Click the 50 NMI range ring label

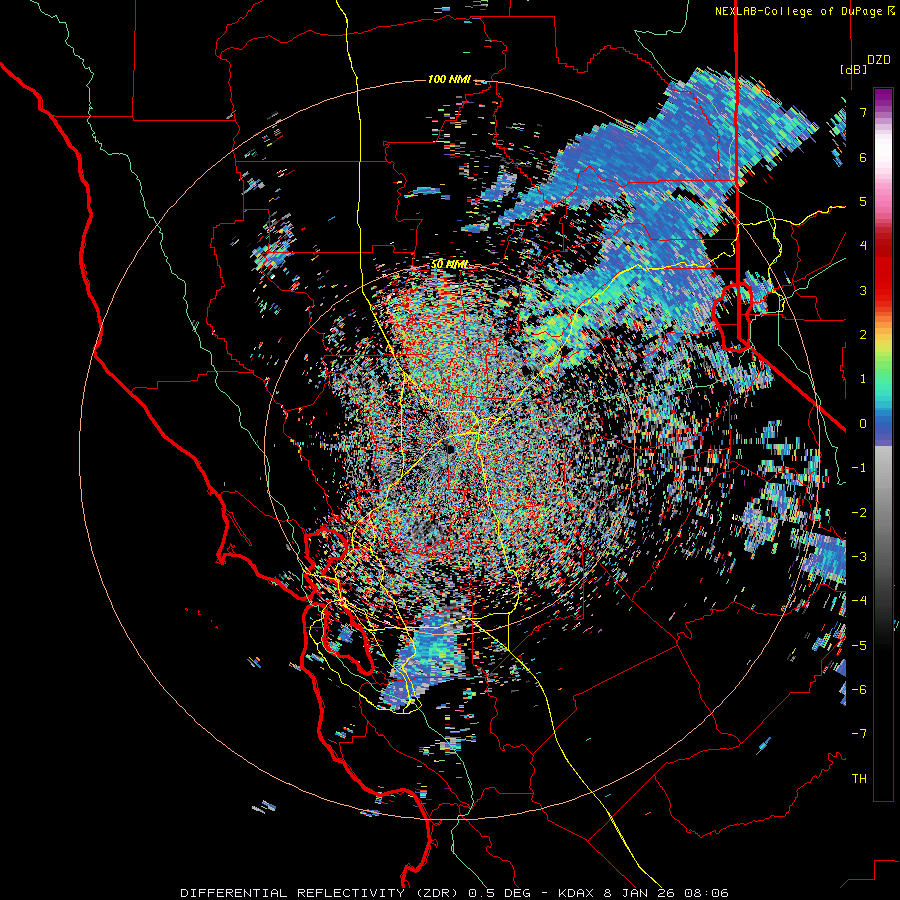(x=449, y=265)
